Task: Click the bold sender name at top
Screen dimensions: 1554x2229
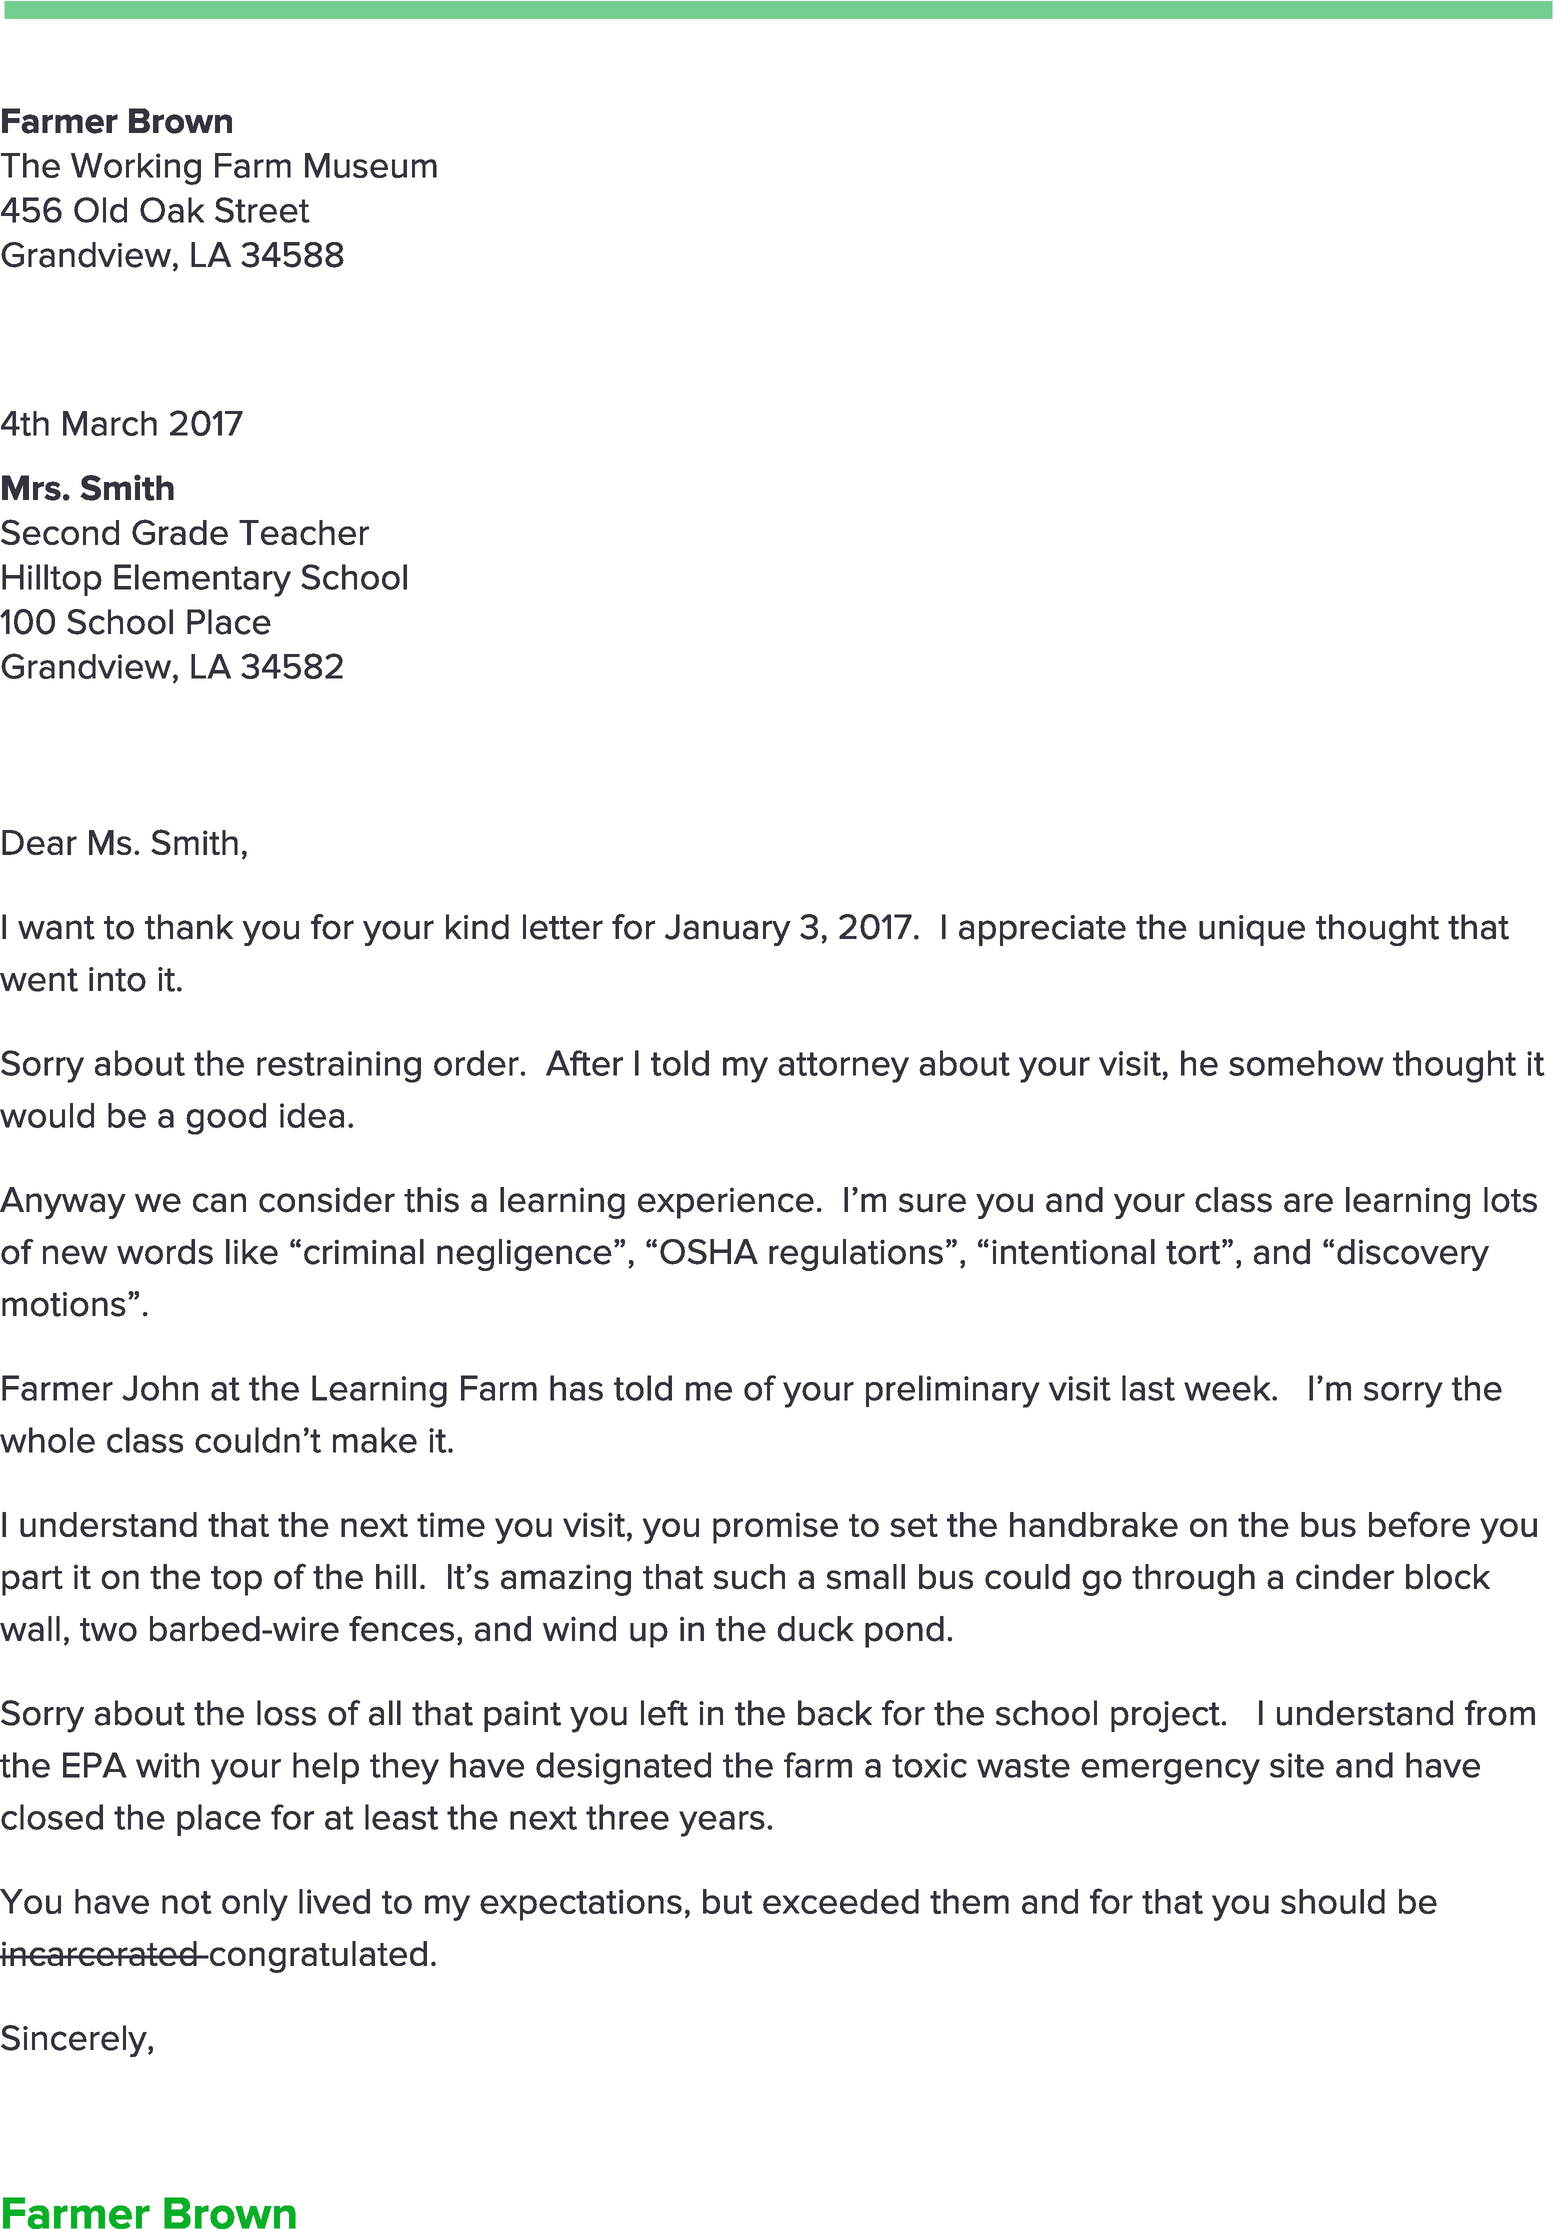Action: 117,122
